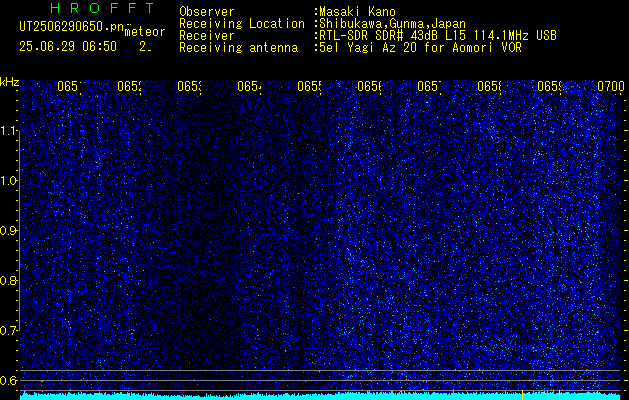
Task: Click the 0.9 kHz axis label
Action: pos(10,231)
